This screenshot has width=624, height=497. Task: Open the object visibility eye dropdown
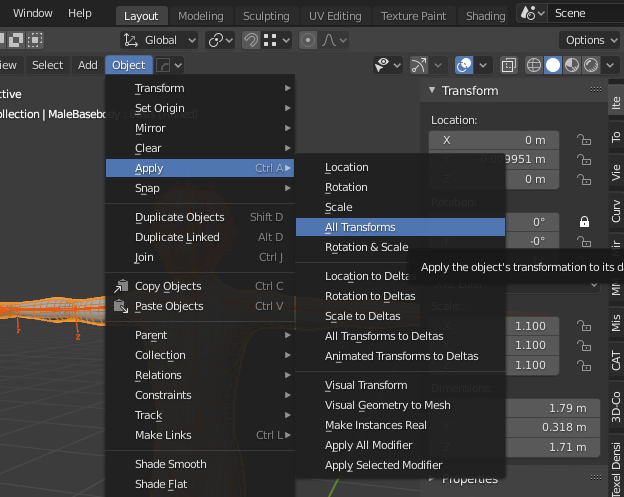click(x=387, y=65)
